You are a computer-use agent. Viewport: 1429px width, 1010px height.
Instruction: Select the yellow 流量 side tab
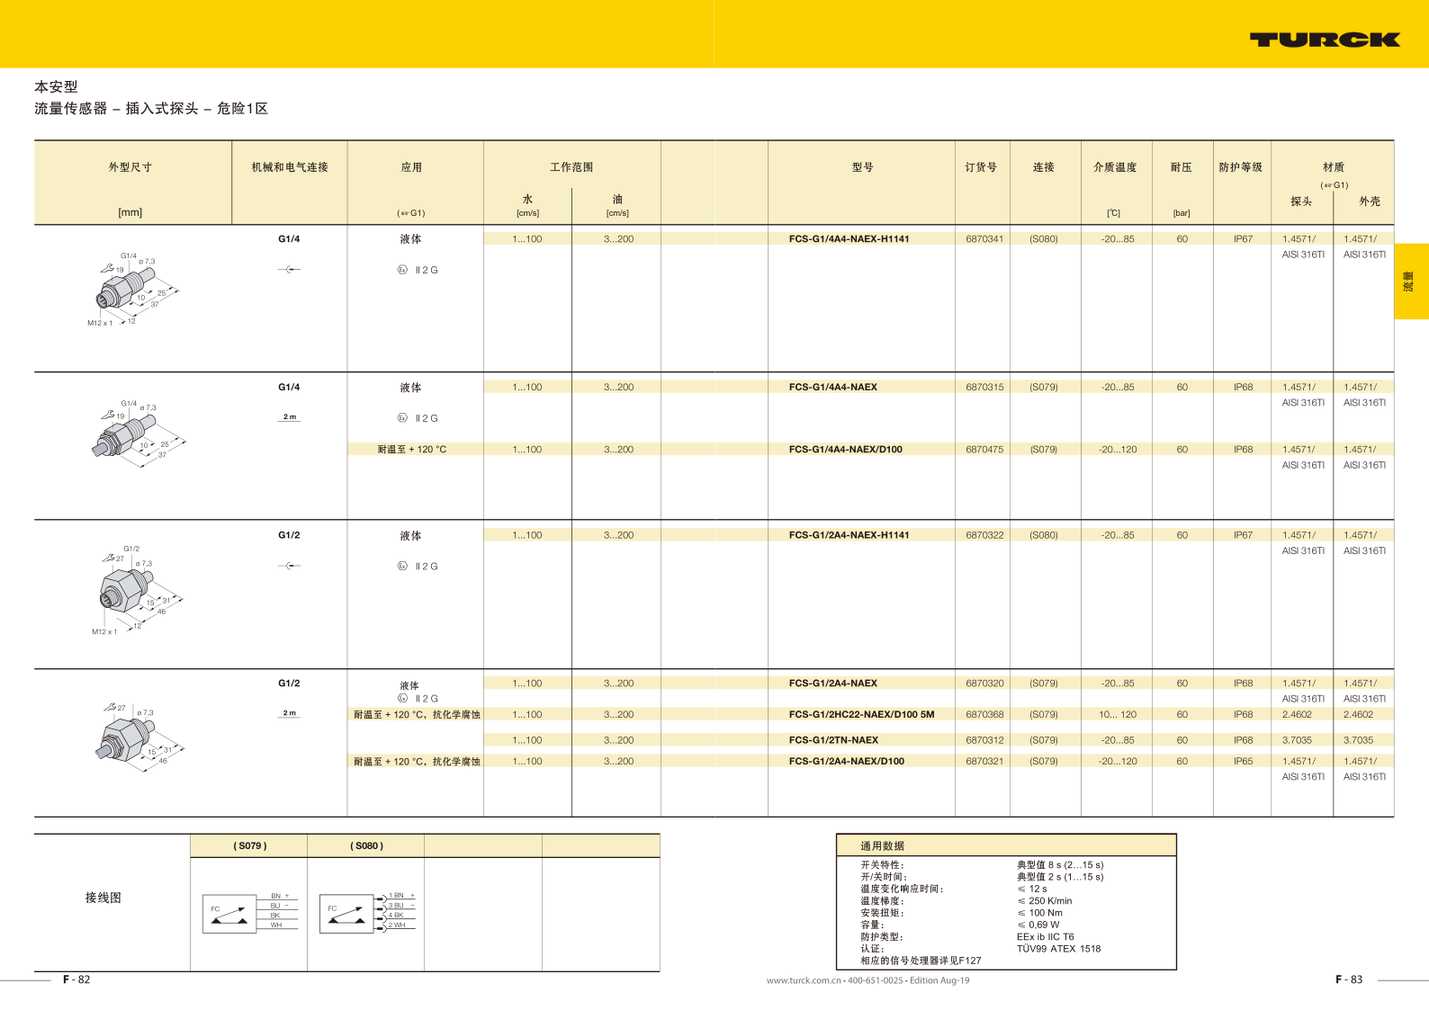pos(1411,281)
